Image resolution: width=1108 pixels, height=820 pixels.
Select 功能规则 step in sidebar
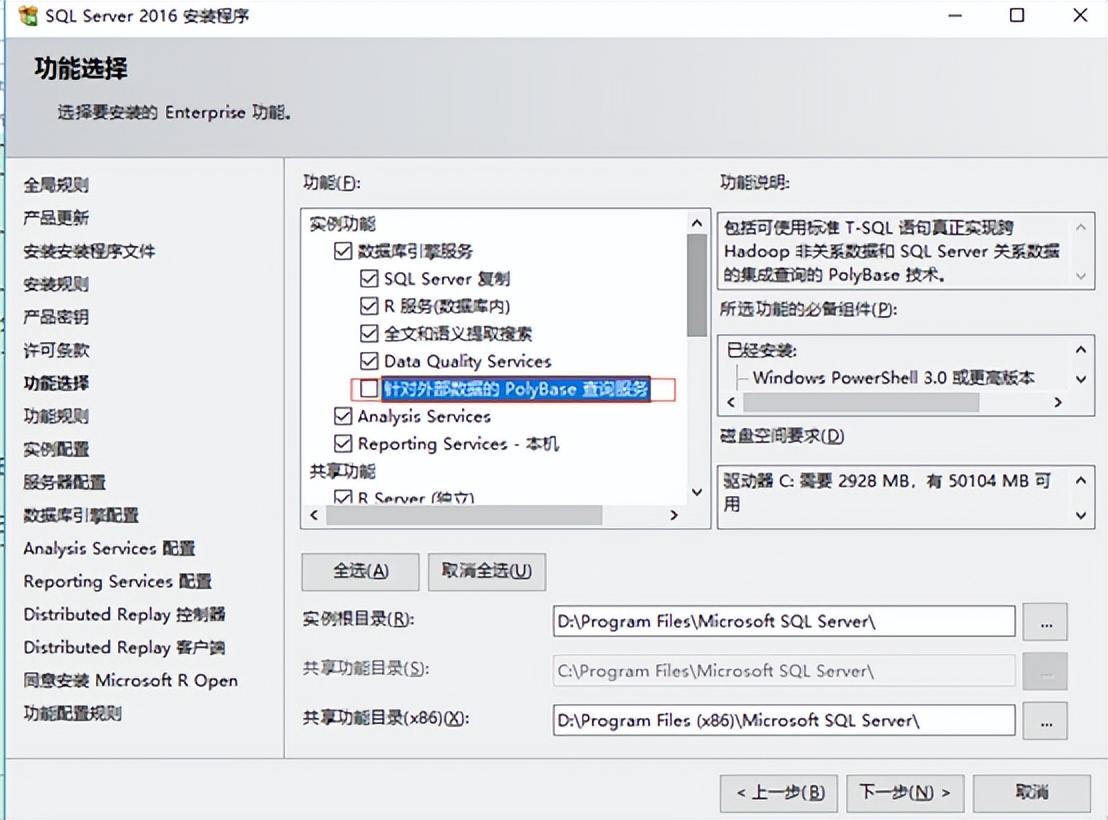tap(56, 416)
